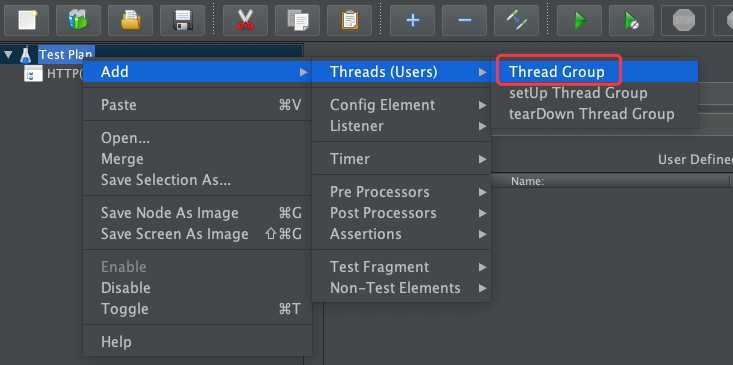Choose Paste from the context menu
The height and width of the screenshot is (365, 733).
click(197, 105)
